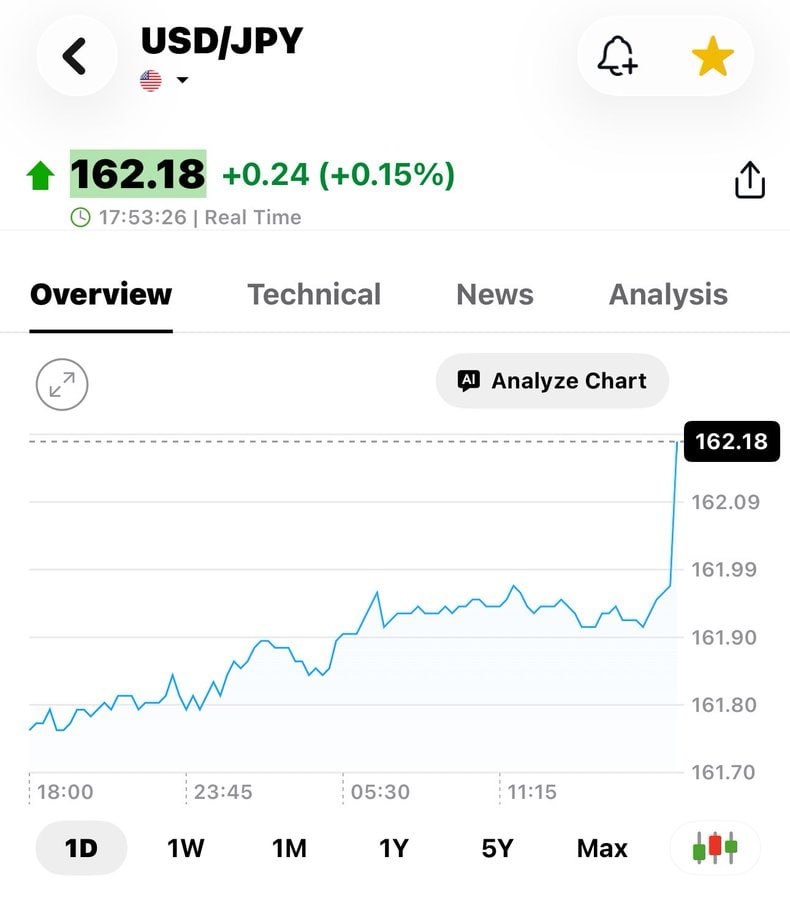
Task: Open the Technical tab
Action: [314, 294]
